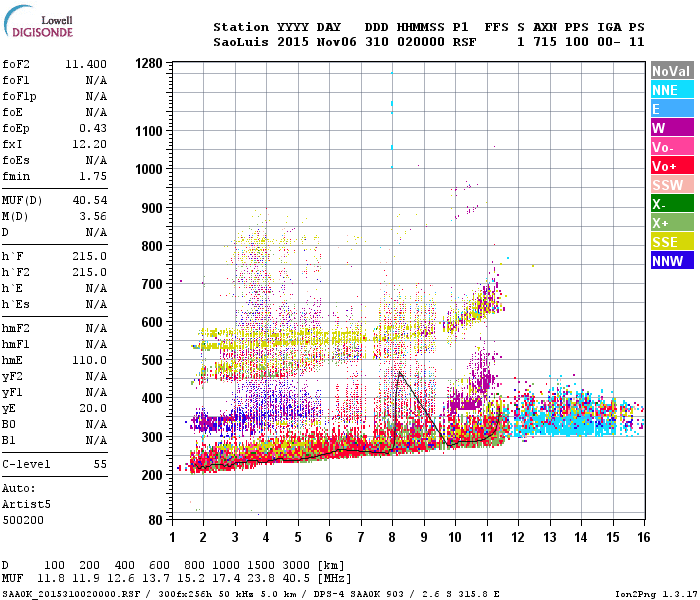Click the SaoLuis station name
This screenshot has height=600, width=700.
coord(241,42)
